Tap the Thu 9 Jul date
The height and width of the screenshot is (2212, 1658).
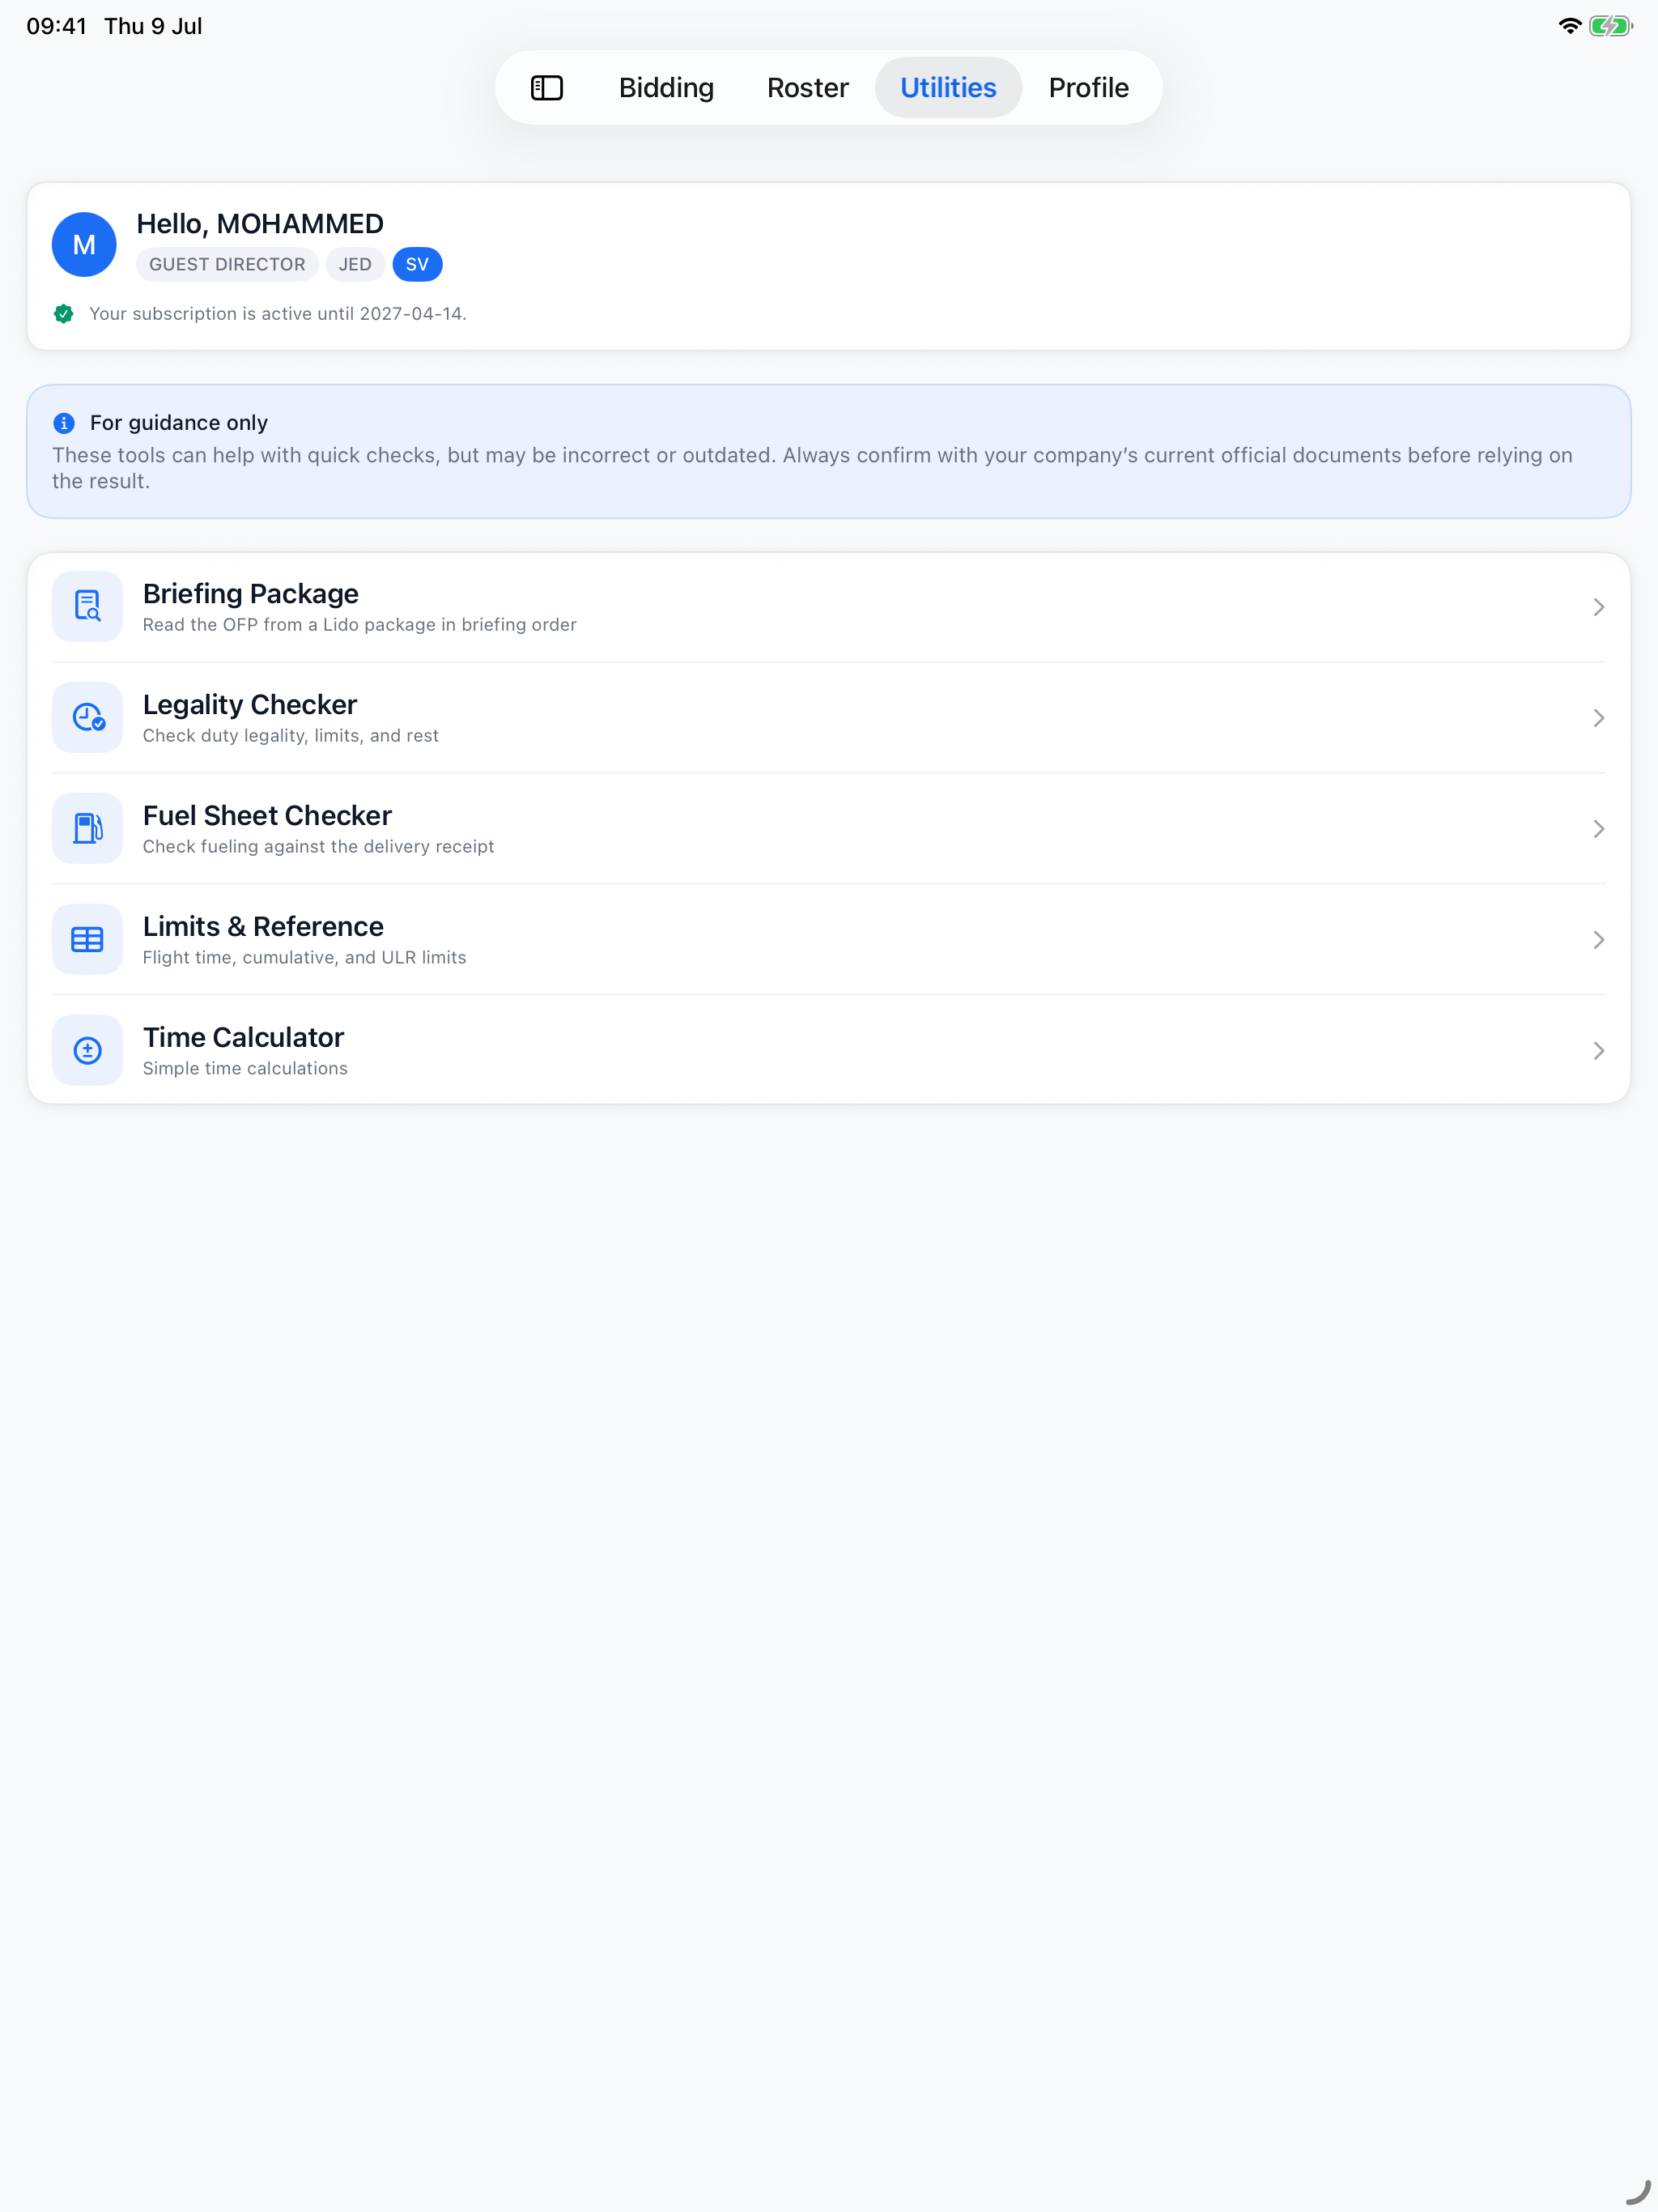point(153,26)
